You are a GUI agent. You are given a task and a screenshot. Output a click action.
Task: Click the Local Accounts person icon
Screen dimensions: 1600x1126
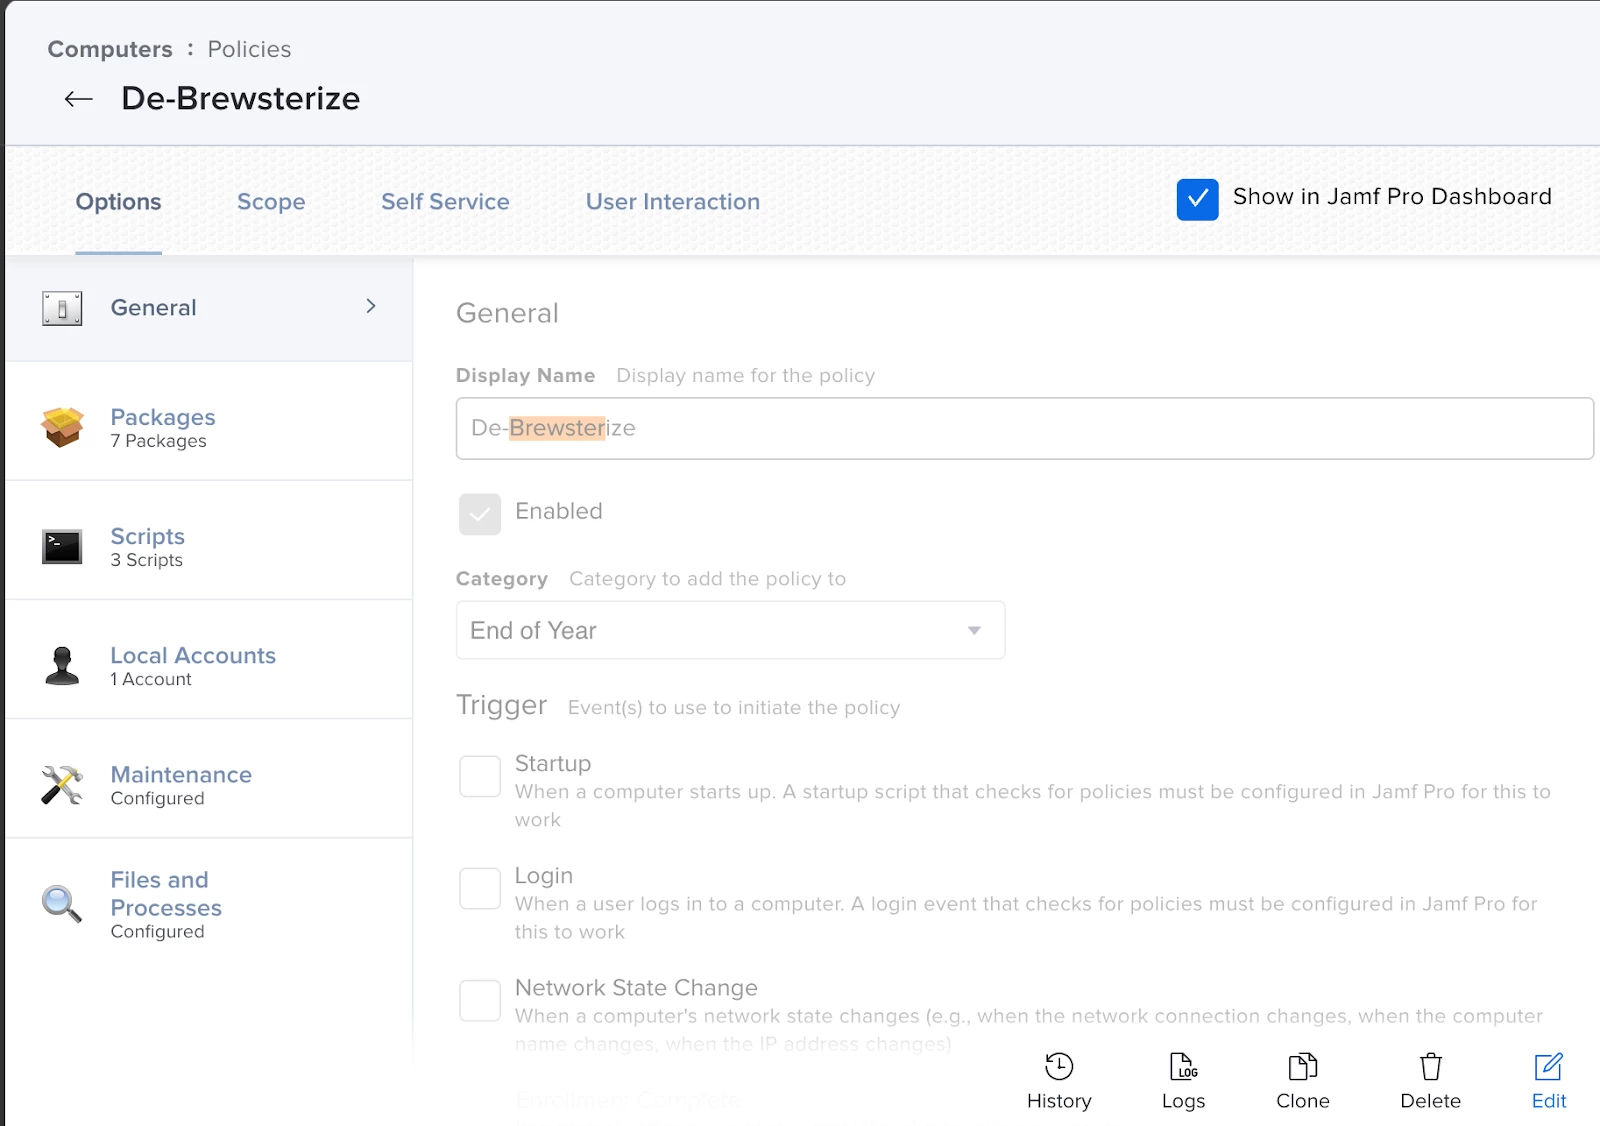pyautogui.click(x=62, y=666)
